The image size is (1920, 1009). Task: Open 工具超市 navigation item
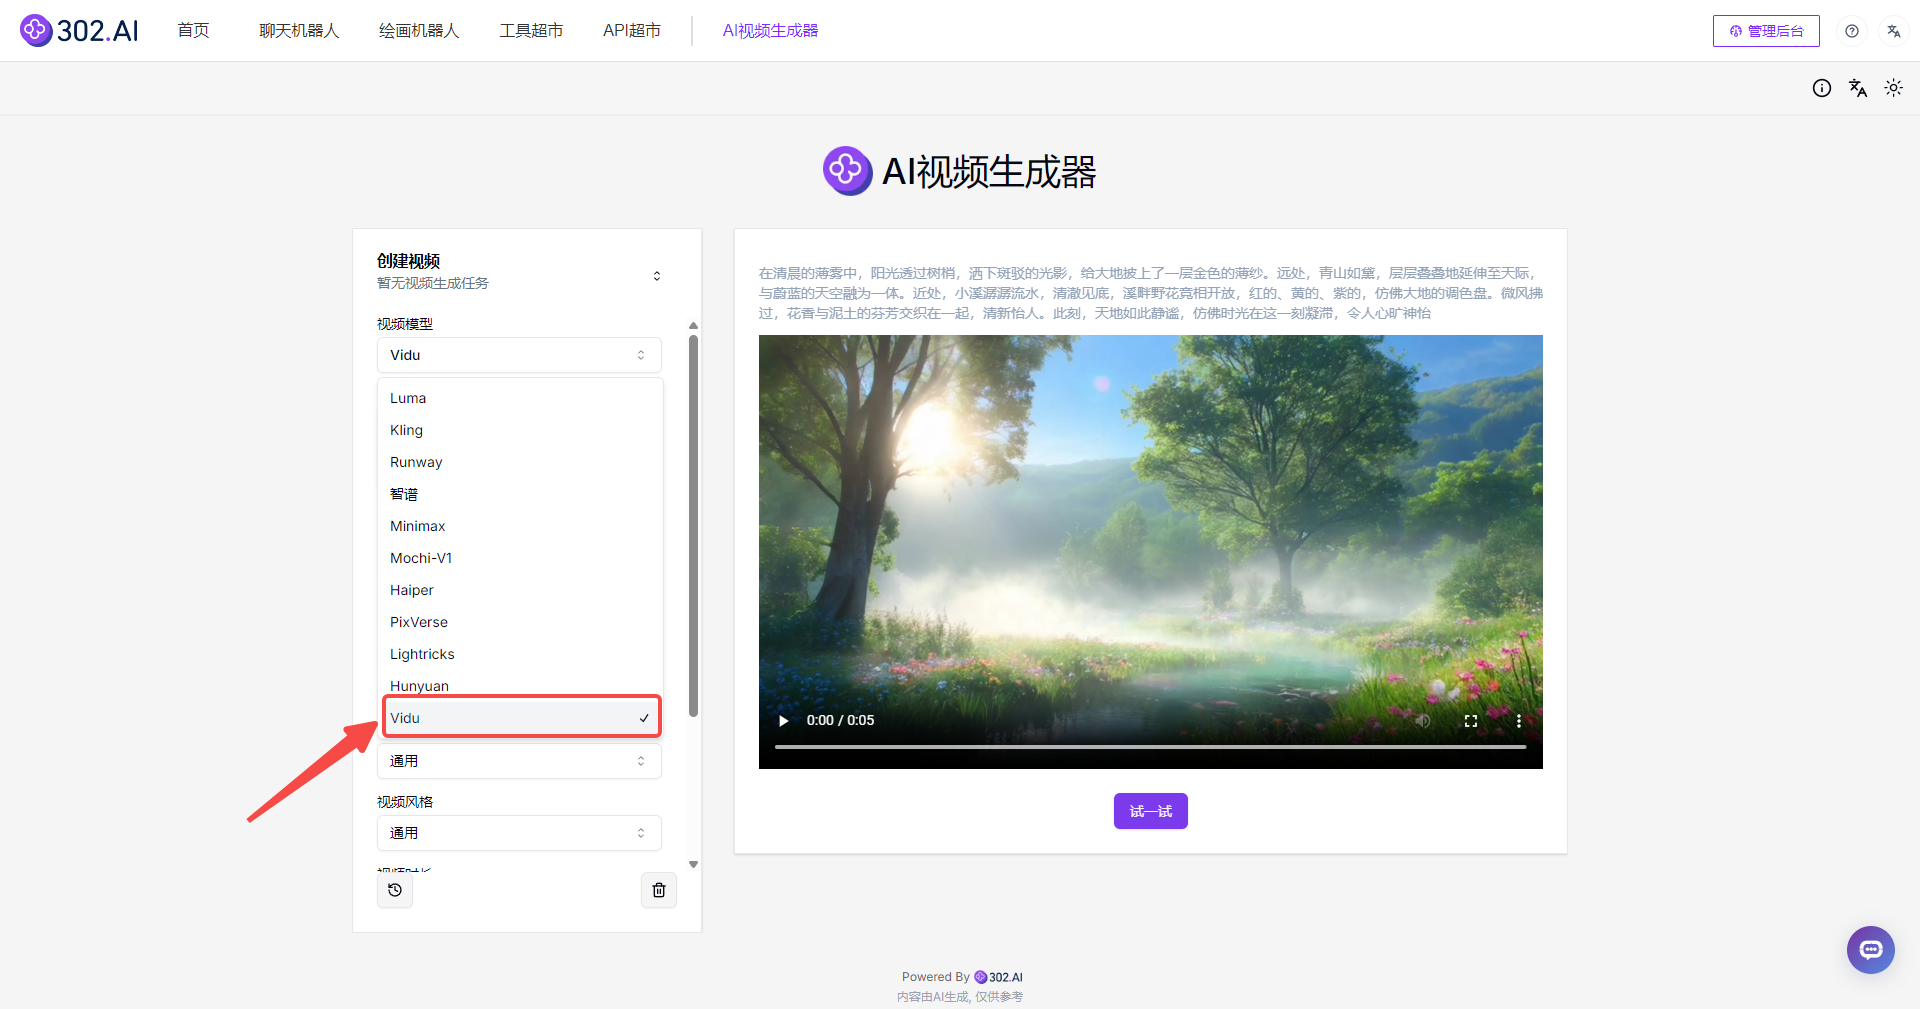point(531,30)
